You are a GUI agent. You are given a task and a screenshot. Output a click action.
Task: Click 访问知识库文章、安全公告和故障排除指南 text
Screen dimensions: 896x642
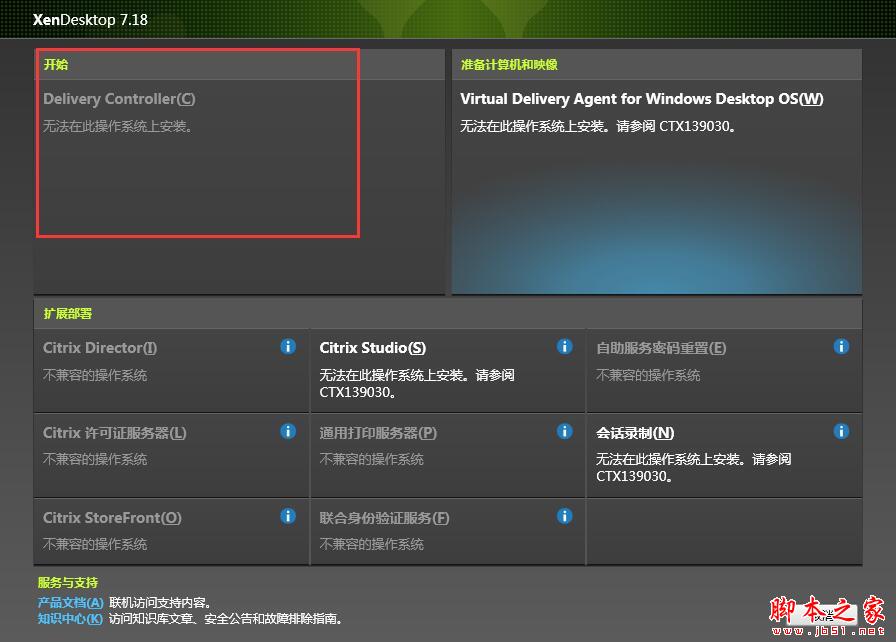225,619
